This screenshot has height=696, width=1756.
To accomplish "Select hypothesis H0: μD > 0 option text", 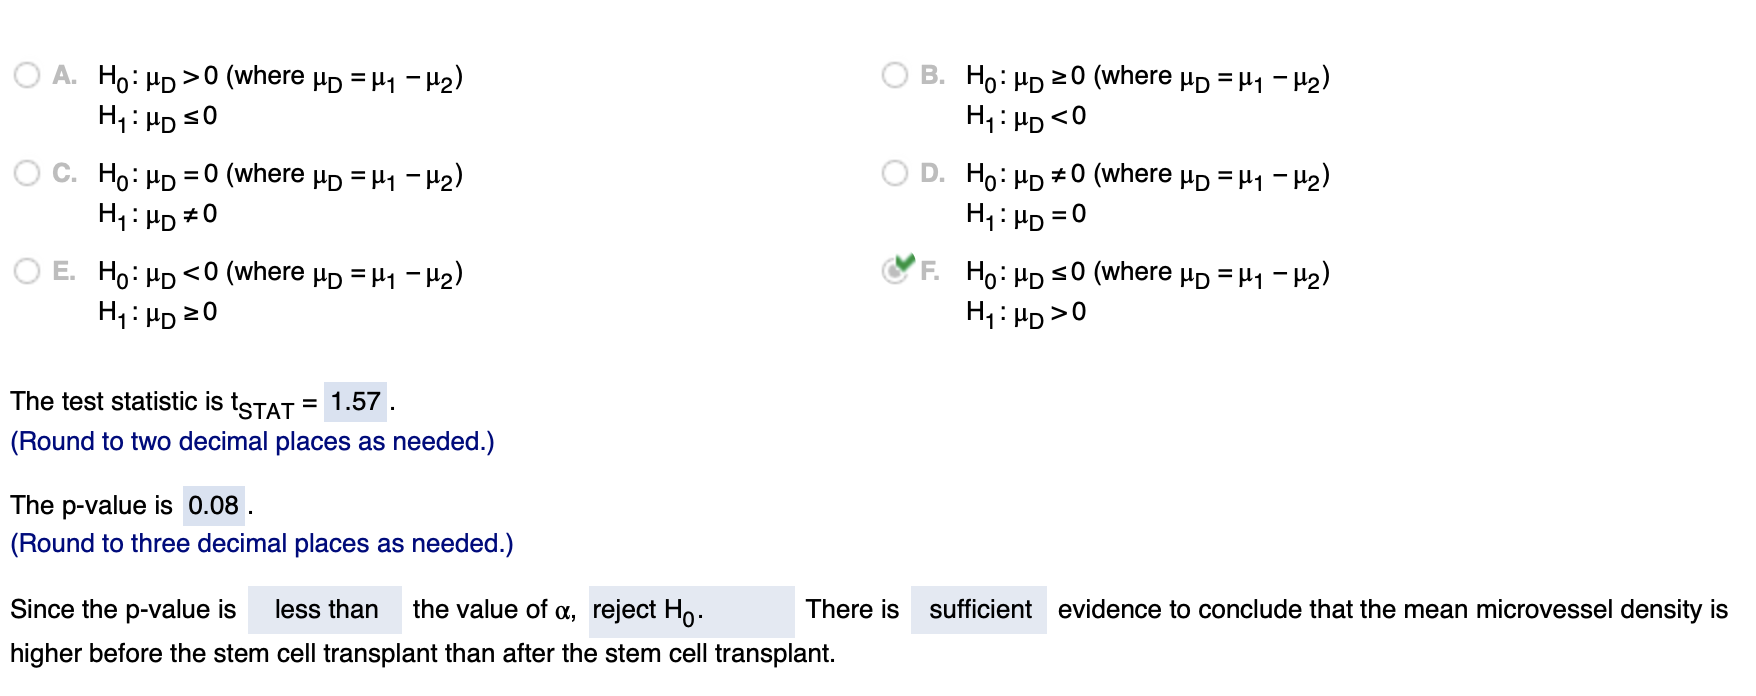I will coord(280,76).
